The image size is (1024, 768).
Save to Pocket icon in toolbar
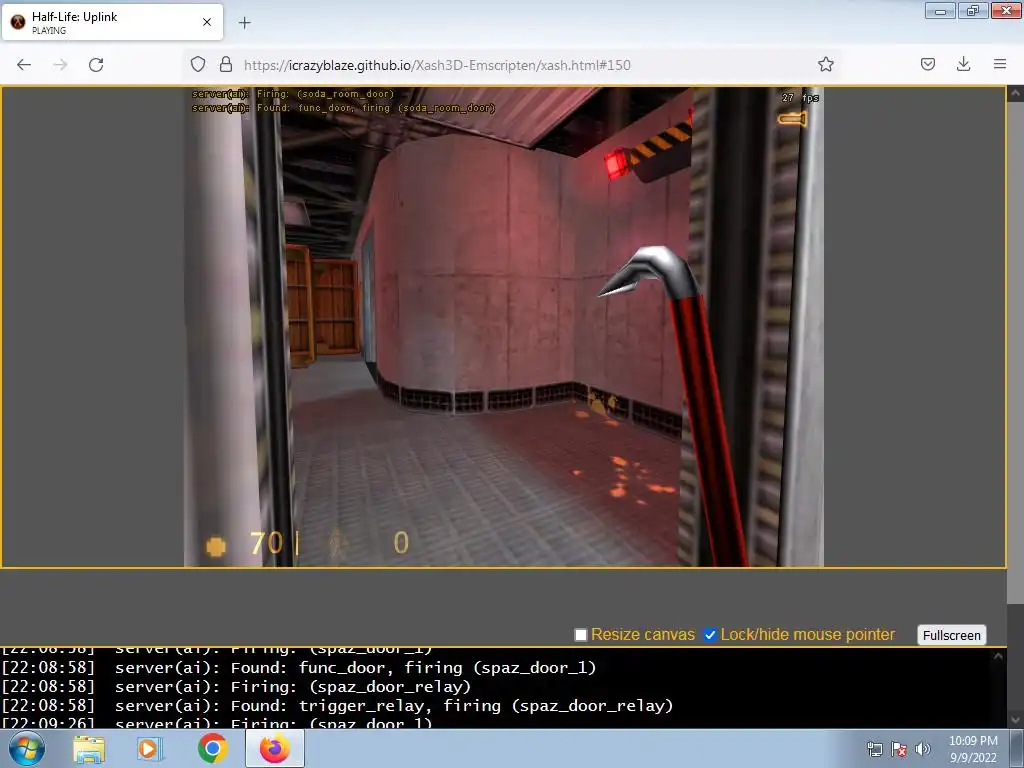coord(927,64)
